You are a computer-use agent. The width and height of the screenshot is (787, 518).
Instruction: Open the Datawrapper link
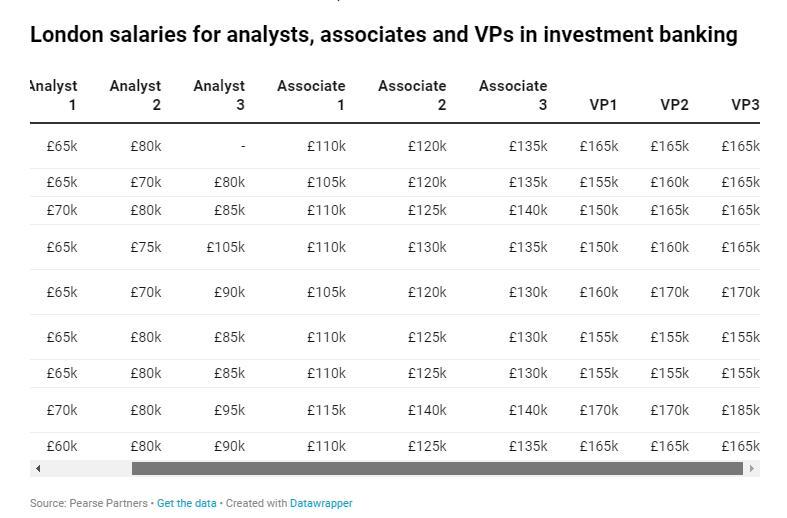[321, 503]
